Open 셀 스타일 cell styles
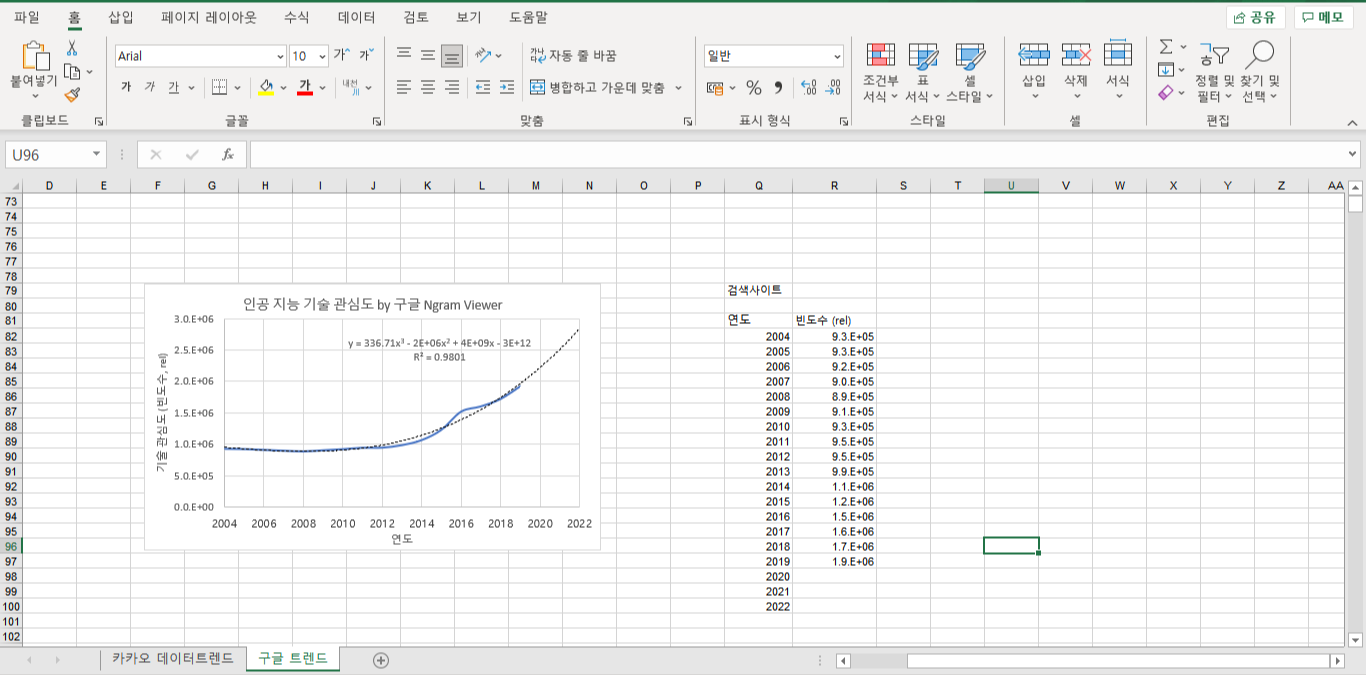 point(970,72)
